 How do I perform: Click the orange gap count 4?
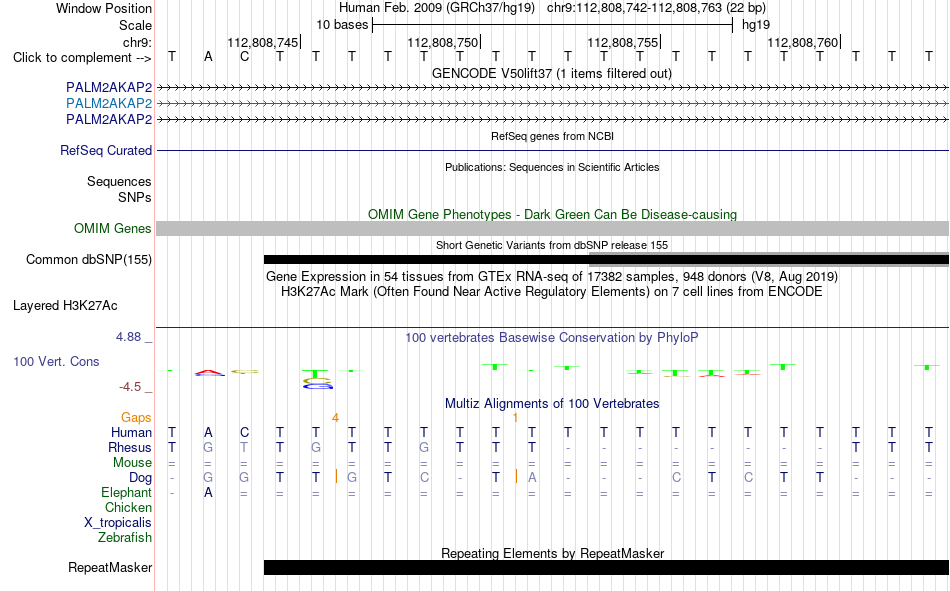(335, 418)
